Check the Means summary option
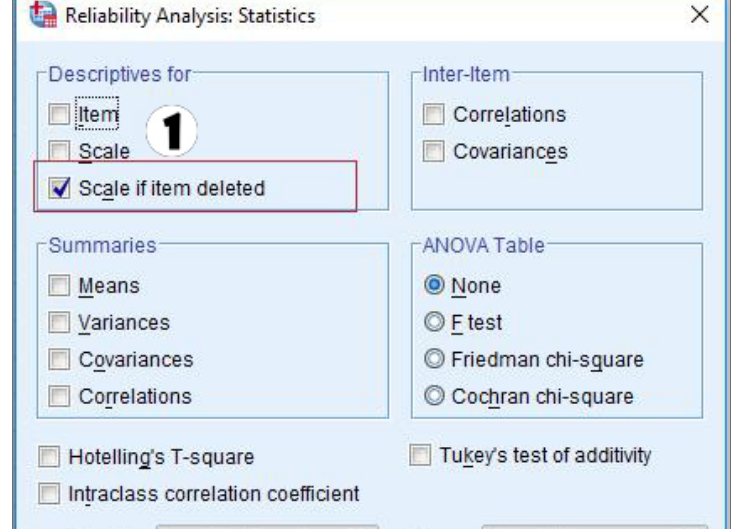737x529 pixels. pyautogui.click(x=59, y=285)
